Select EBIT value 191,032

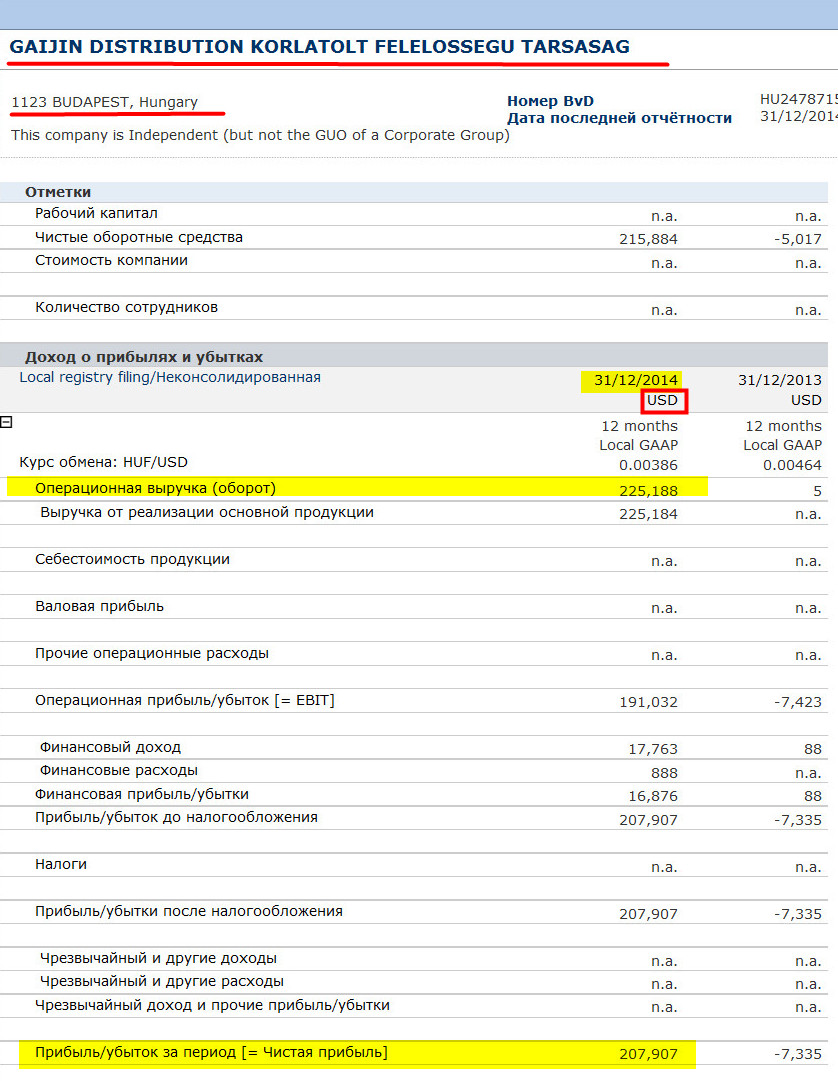point(648,703)
